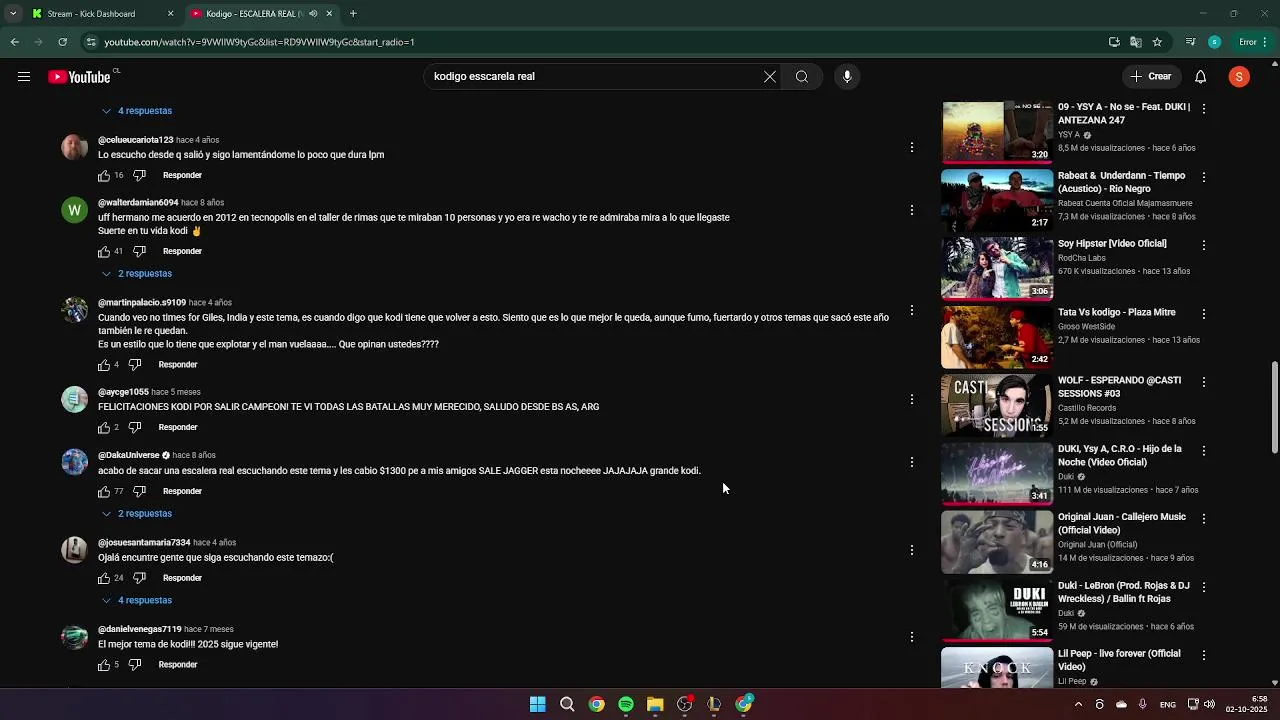Open Original Juan - Callejero Music video title
The height and width of the screenshot is (720, 1280).
pyautogui.click(x=1122, y=523)
